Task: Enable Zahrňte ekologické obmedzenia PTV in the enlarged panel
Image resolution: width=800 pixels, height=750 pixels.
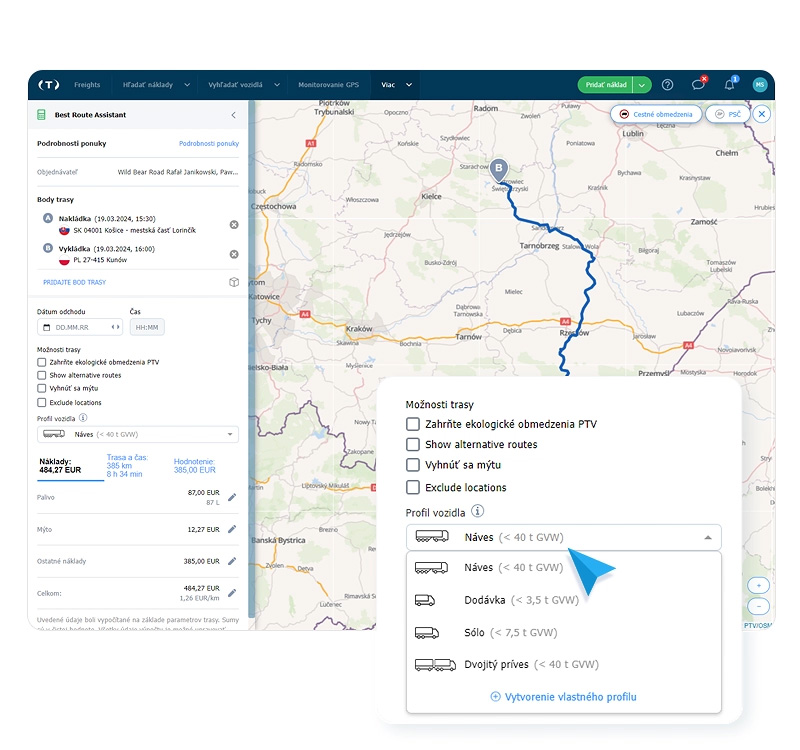Action: pyautogui.click(x=413, y=424)
